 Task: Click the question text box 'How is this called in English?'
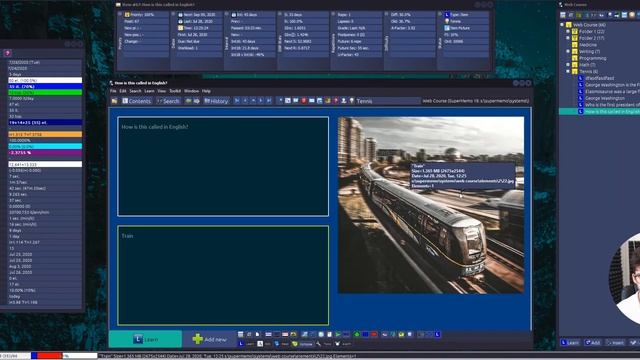coord(223,166)
